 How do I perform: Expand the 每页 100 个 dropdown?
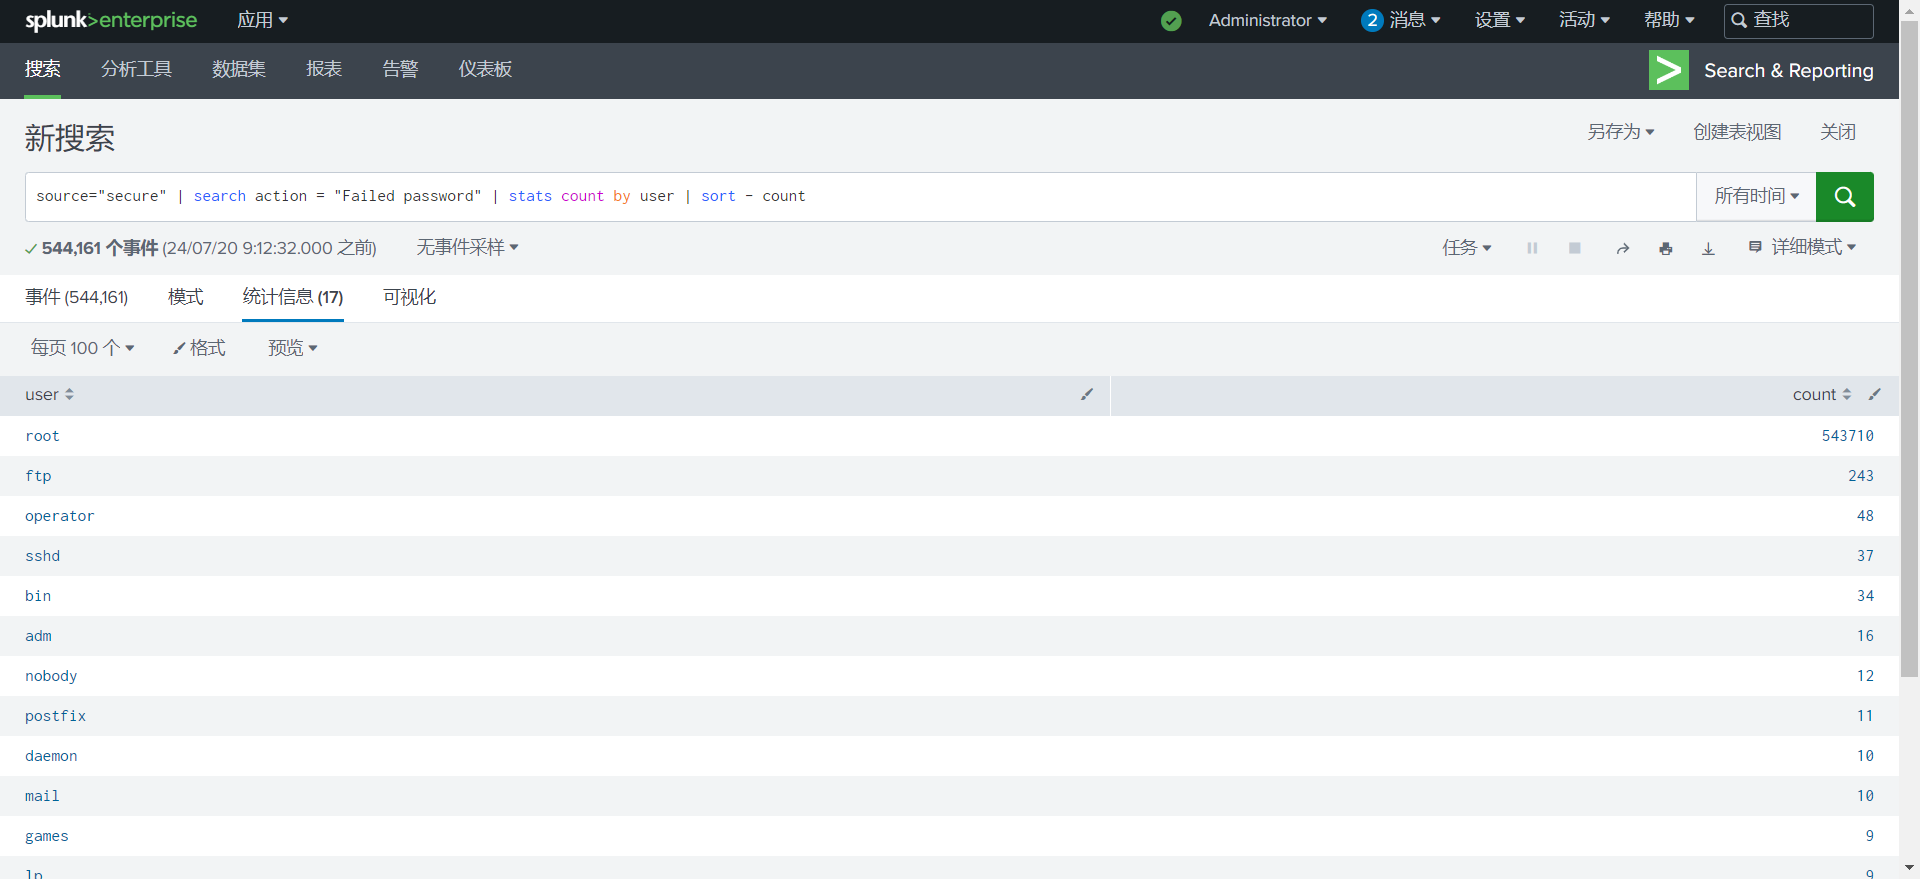82,348
